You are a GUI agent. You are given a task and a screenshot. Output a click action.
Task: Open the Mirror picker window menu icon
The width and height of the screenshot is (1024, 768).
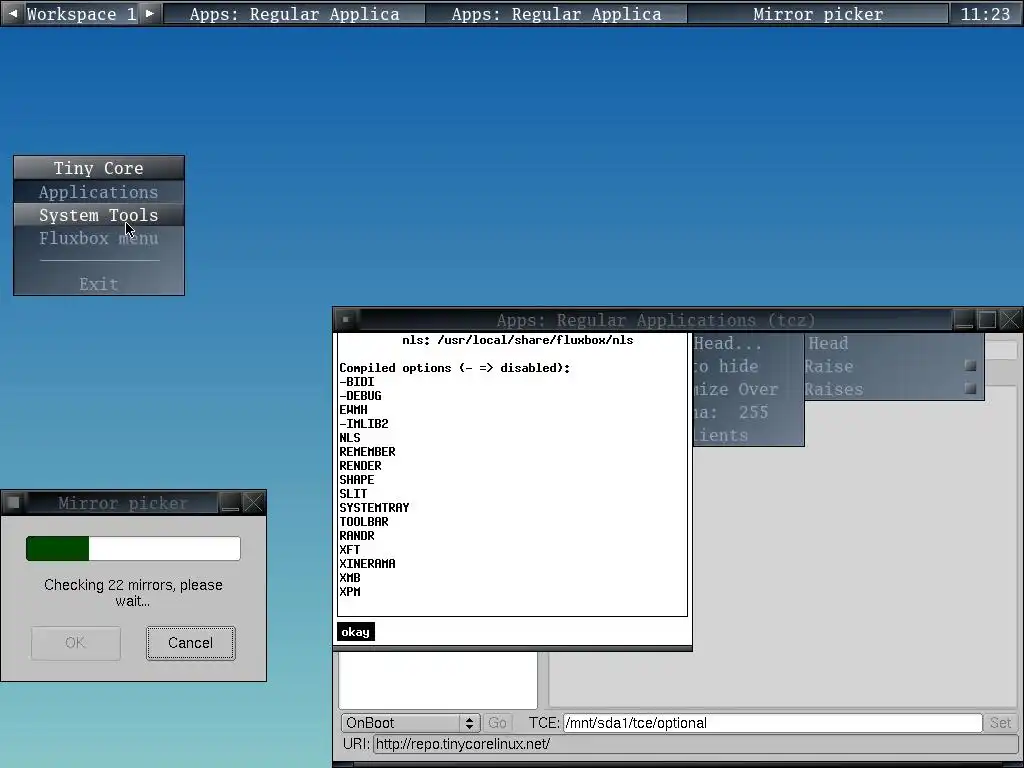pos(13,502)
